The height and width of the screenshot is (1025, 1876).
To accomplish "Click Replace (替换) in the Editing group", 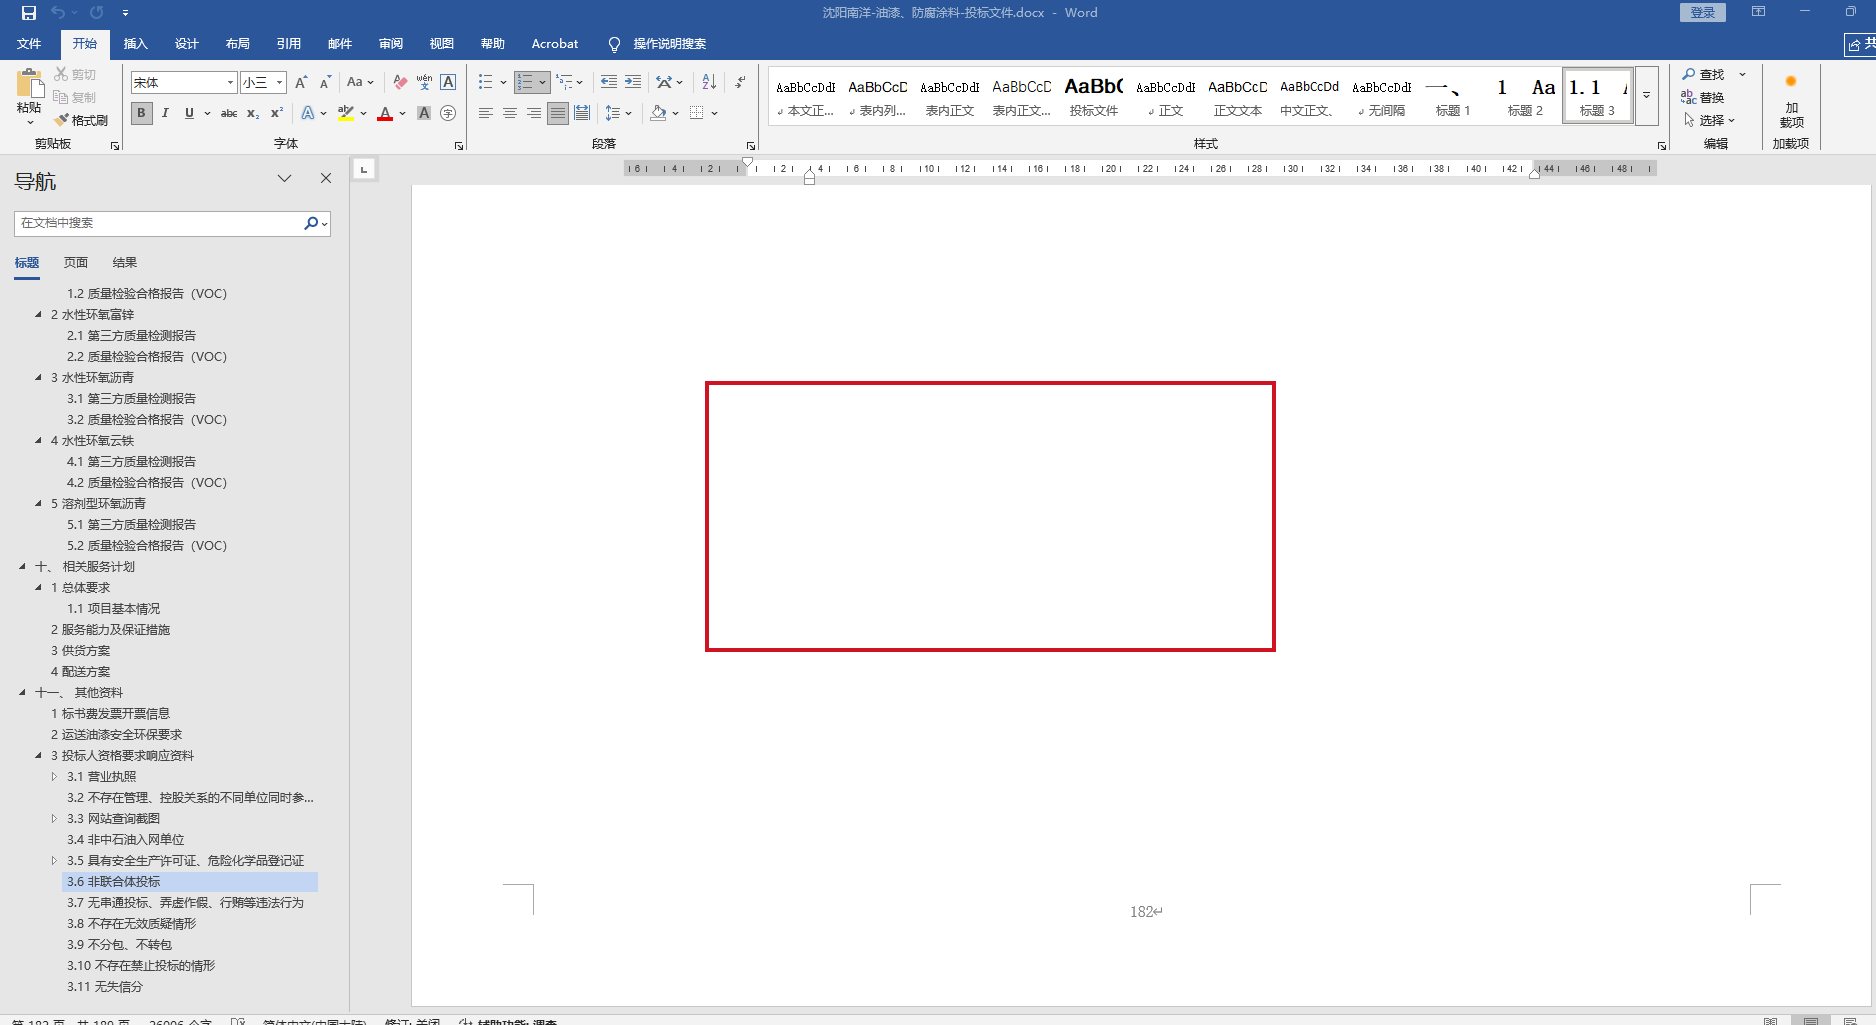I will coord(1704,97).
